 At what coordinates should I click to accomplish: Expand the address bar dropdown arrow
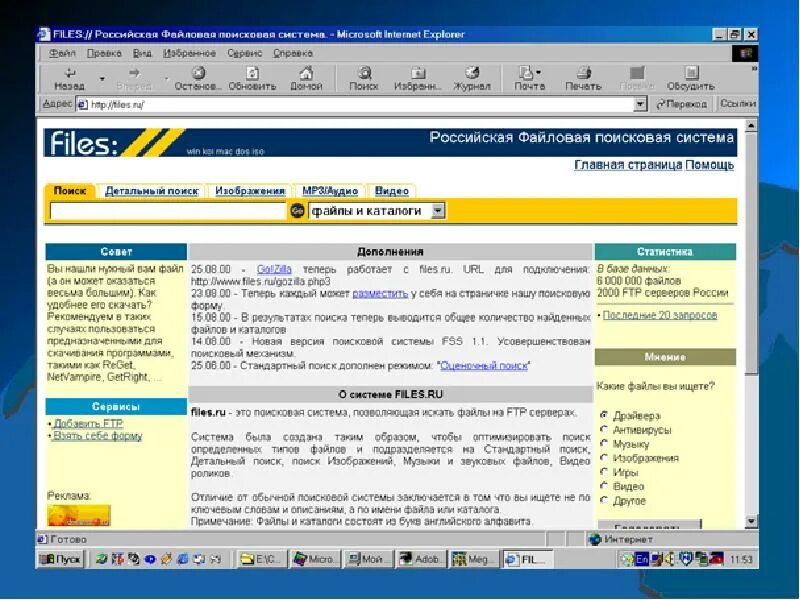(640, 104)
